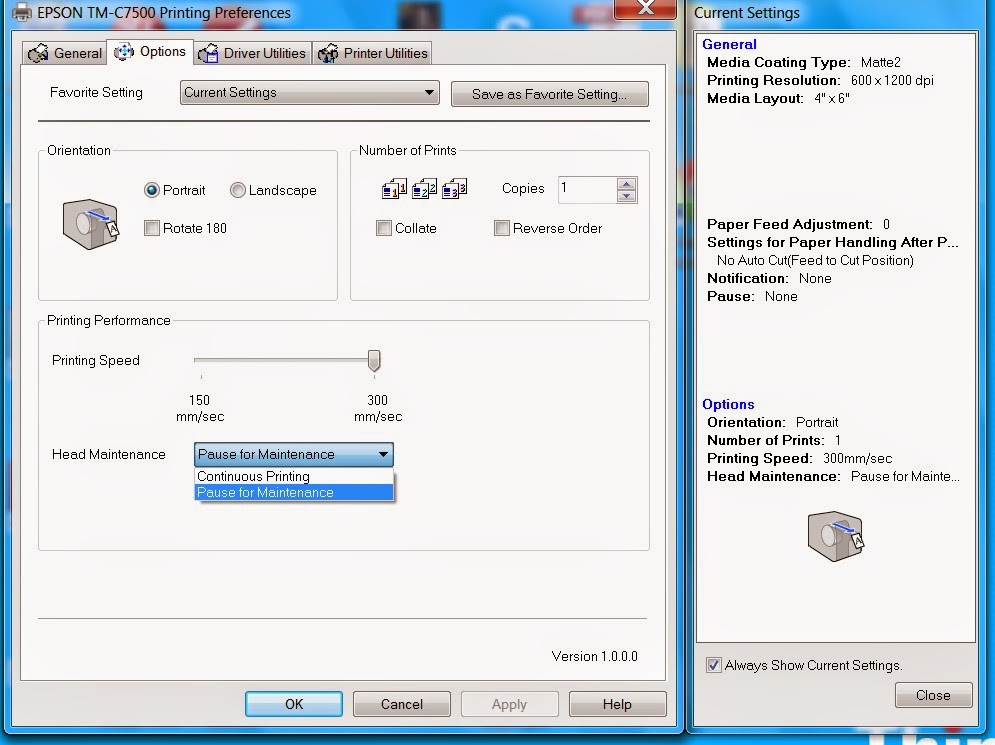995x745 pixels.
Task: Enable Rotate 180 checkbox
Action: [x=185, y=228]
